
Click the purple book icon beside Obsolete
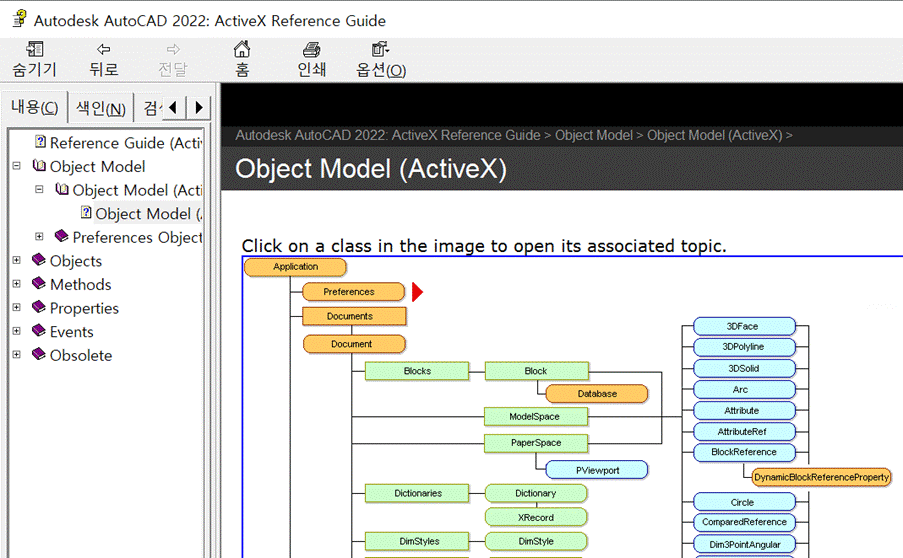pos(39,354)
